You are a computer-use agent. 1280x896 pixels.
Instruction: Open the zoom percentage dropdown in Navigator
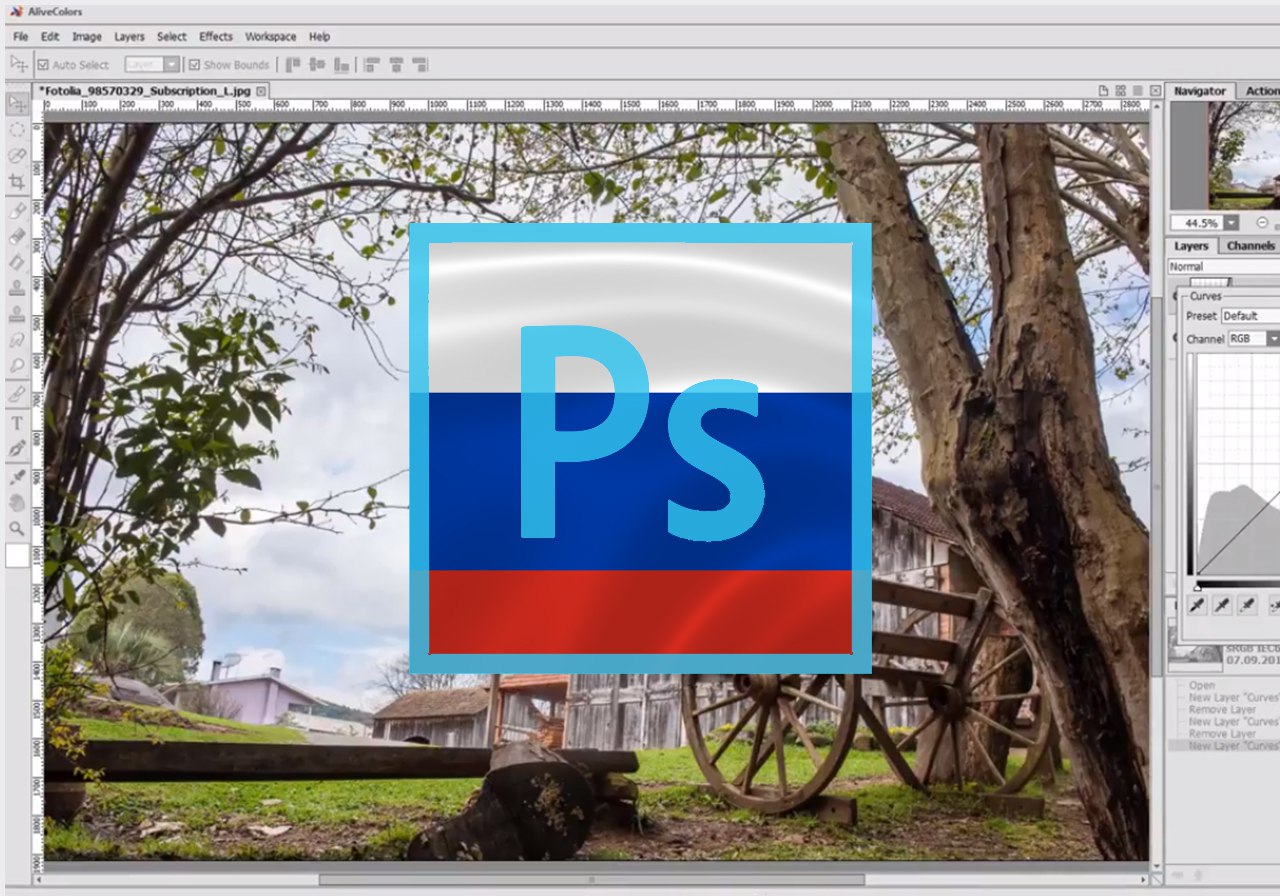(x=1231, y=223)
